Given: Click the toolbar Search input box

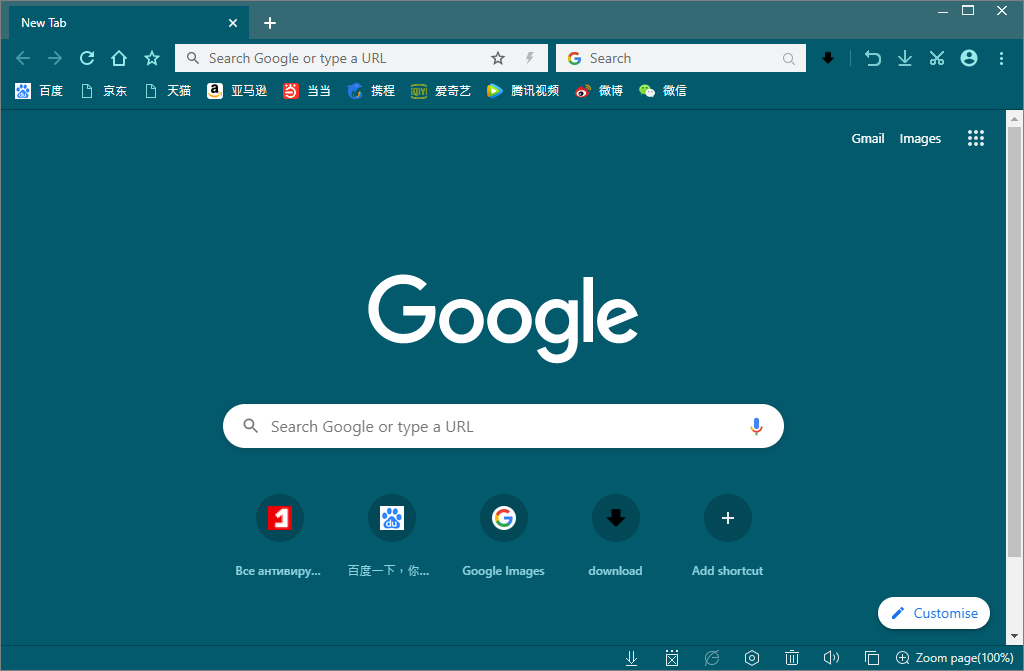Looking at the screenshot, I should 680,58.
